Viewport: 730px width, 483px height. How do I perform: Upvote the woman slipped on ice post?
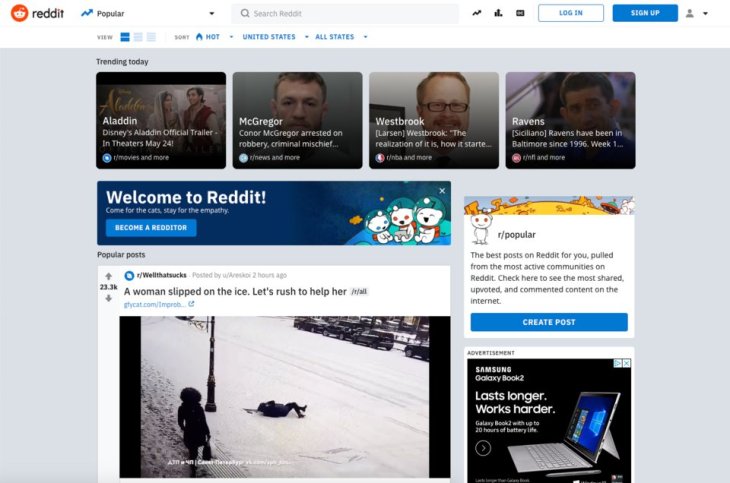pos(108,276)
